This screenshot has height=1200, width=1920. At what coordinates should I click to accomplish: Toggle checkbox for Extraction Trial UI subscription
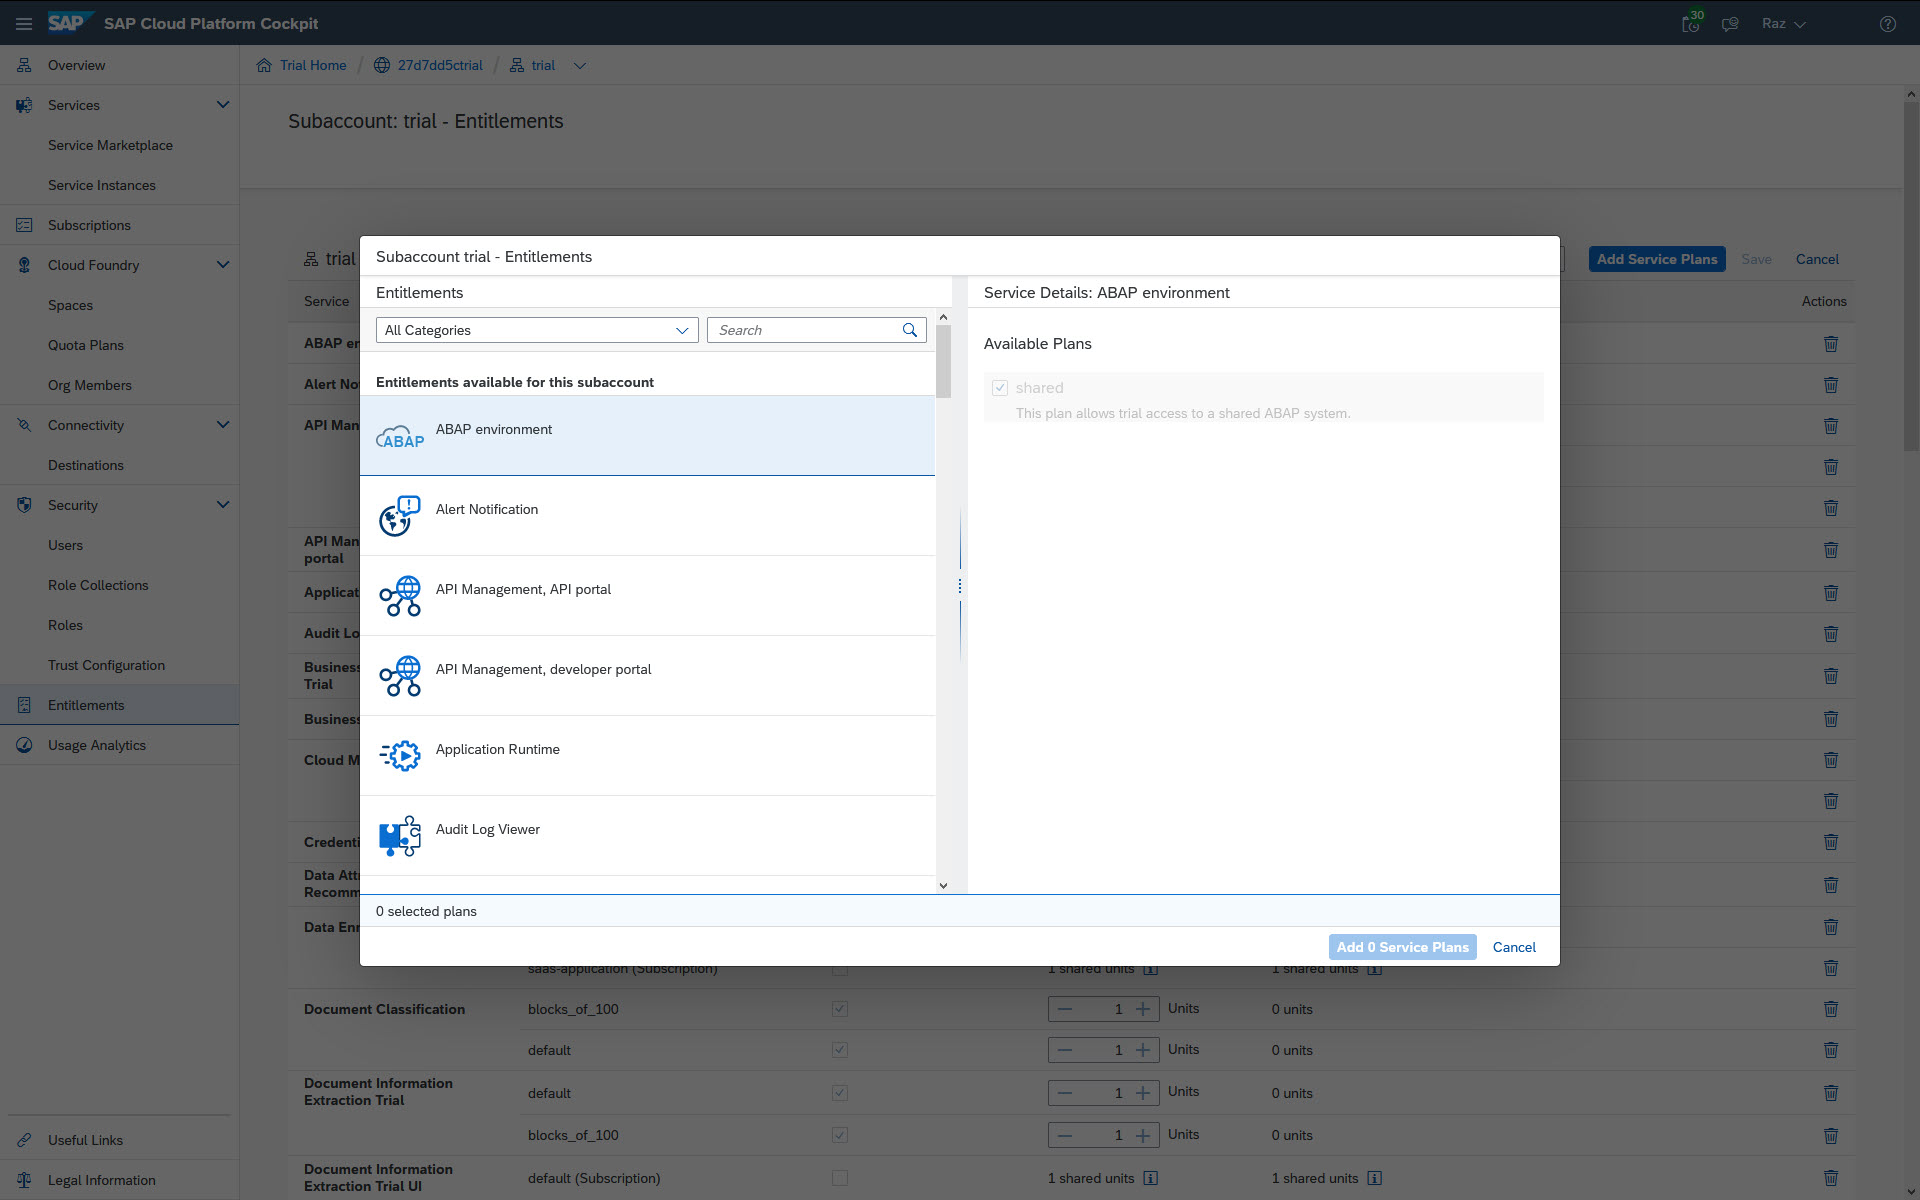(x=840, y=1178)
